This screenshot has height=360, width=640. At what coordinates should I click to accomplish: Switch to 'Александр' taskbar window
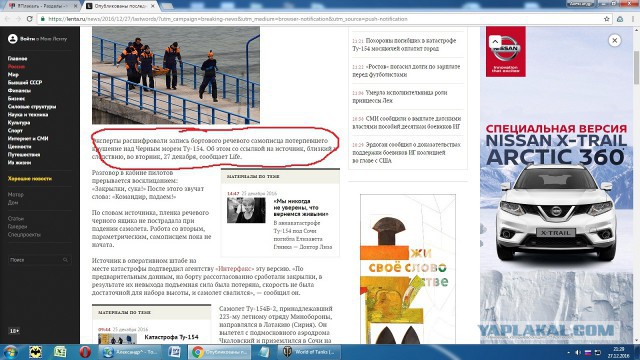point(130,352)
